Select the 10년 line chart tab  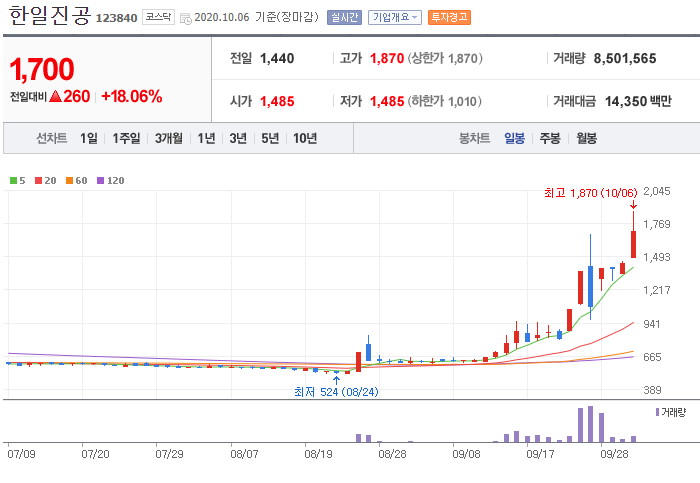point(305,138)
